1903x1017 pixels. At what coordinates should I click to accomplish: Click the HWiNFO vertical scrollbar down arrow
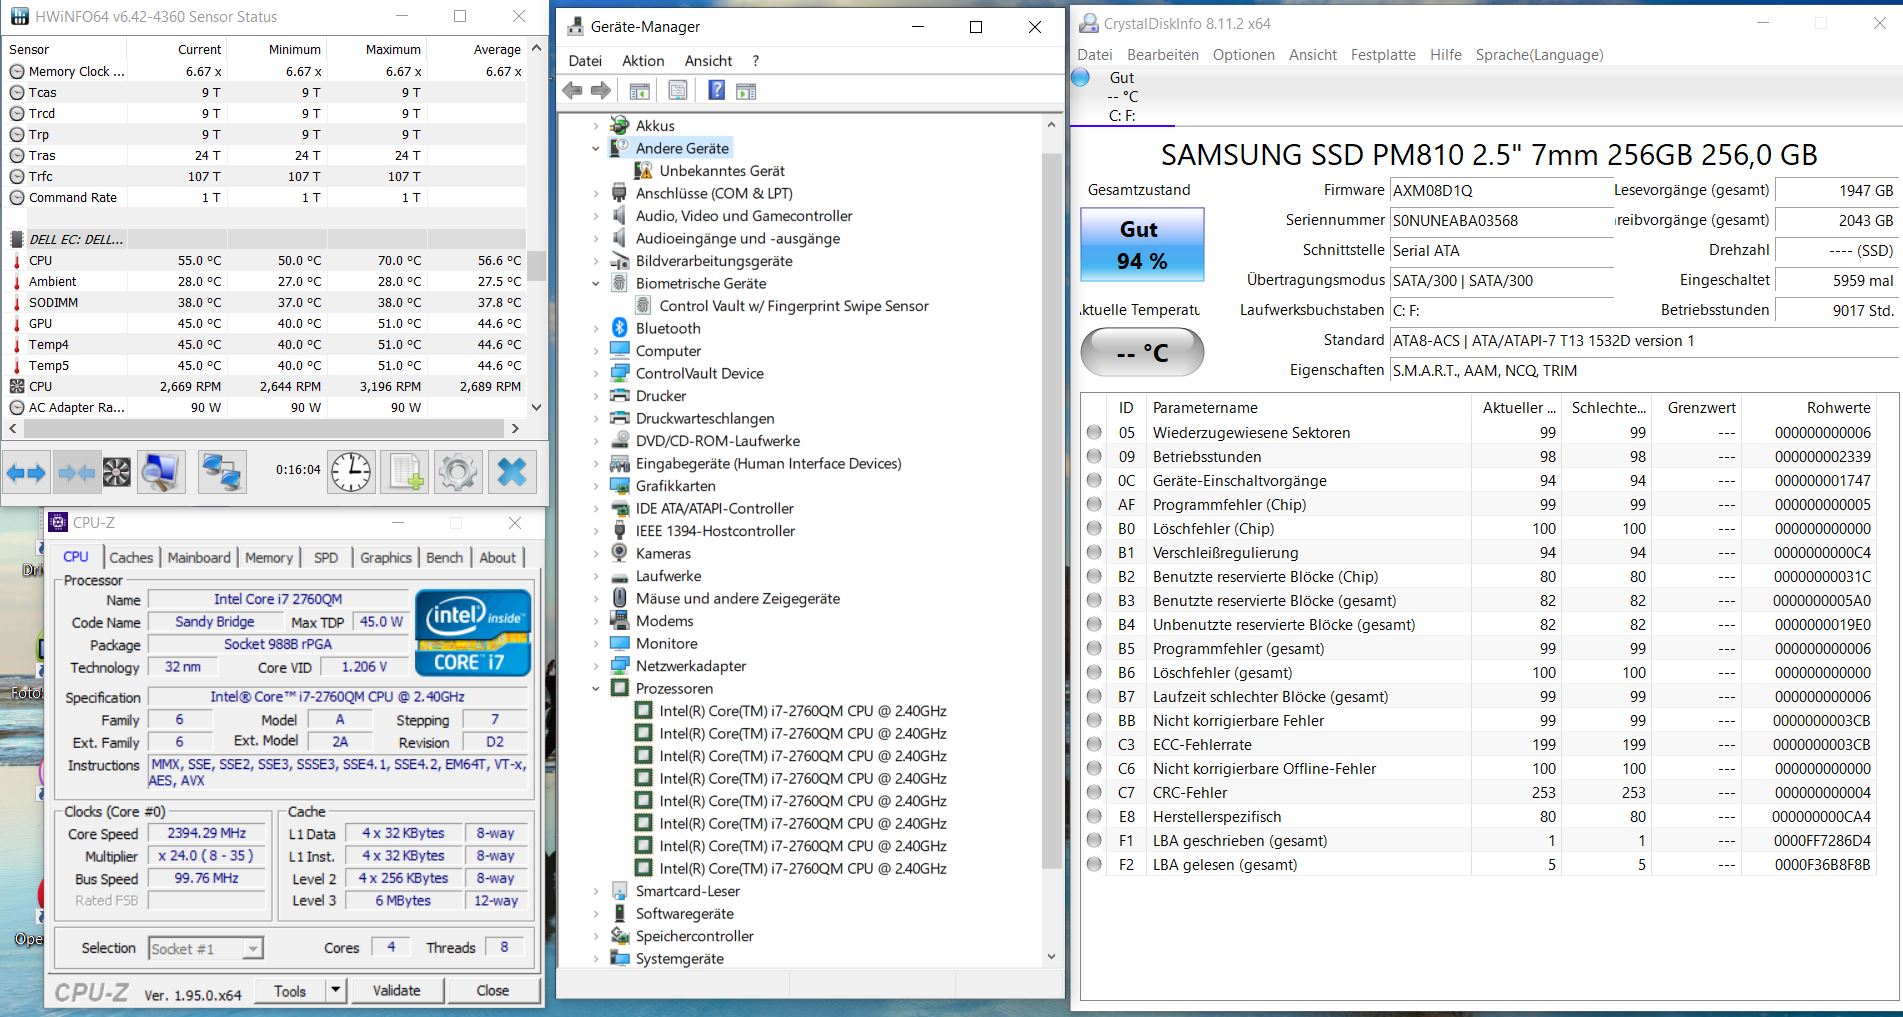[537, 407]
